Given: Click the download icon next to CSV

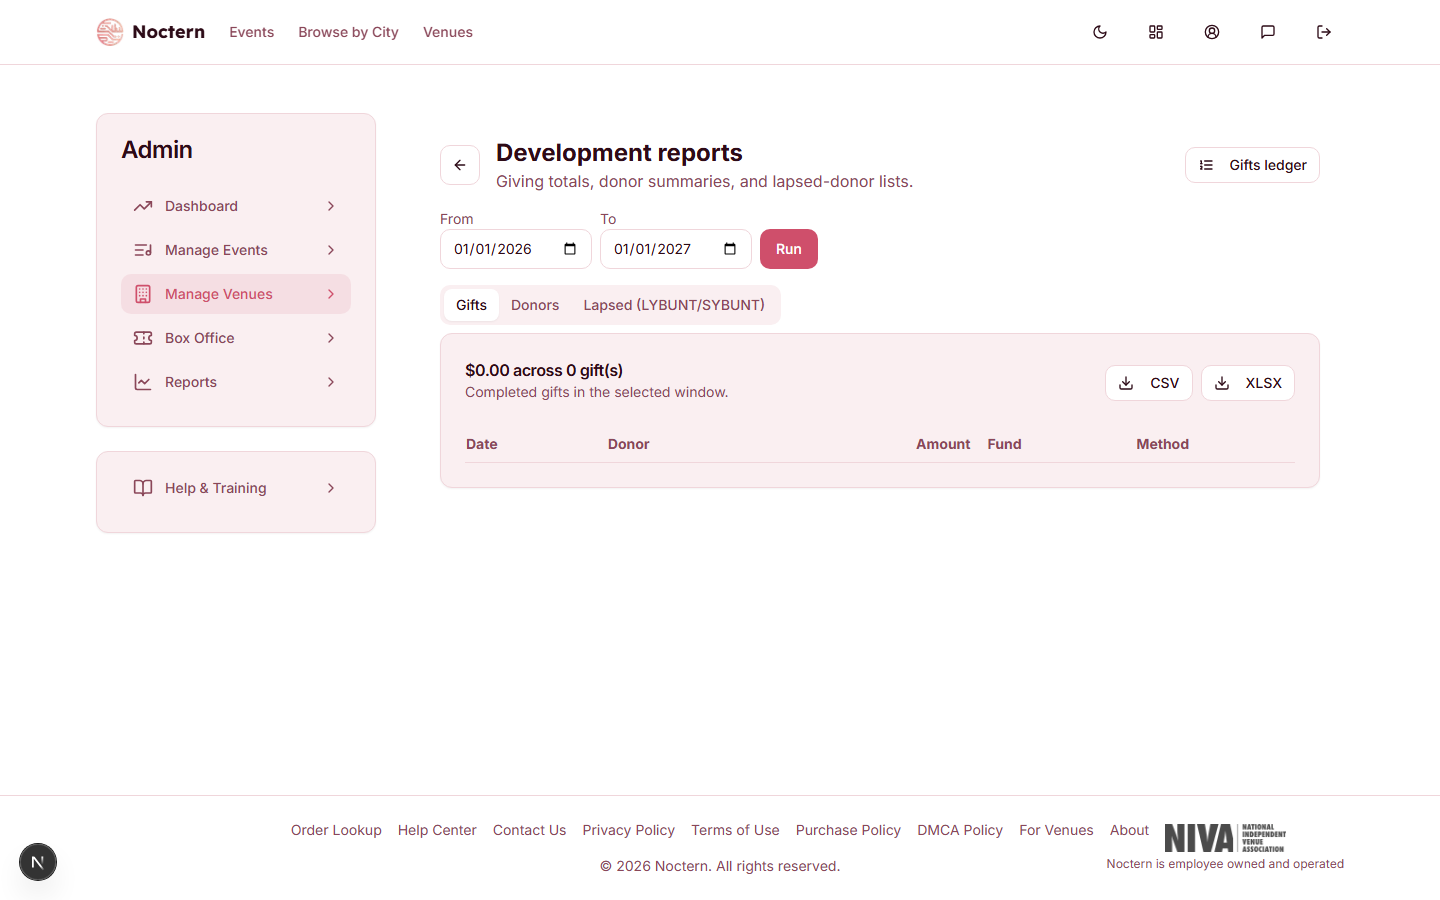Looking at the screenshot, I should point(1126,383).
